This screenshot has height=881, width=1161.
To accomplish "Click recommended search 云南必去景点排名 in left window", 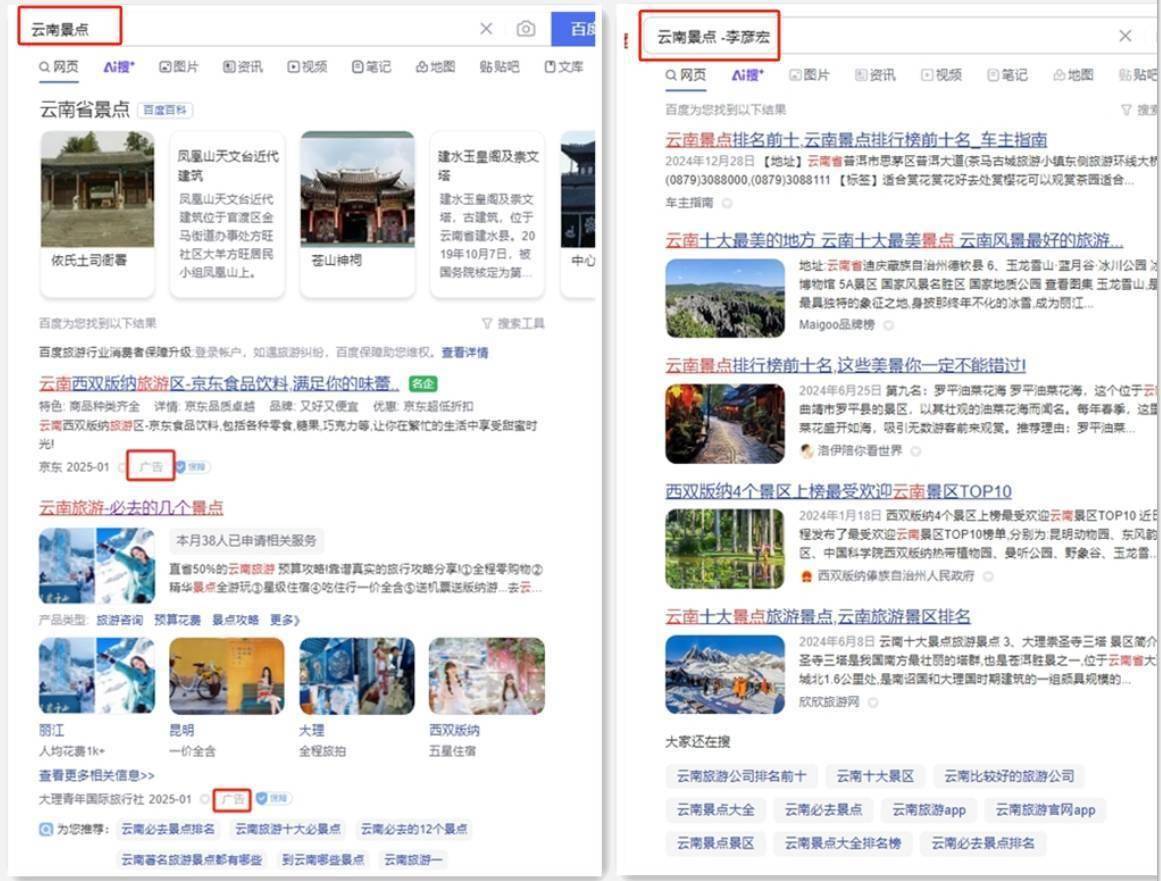I will (168, 829).
